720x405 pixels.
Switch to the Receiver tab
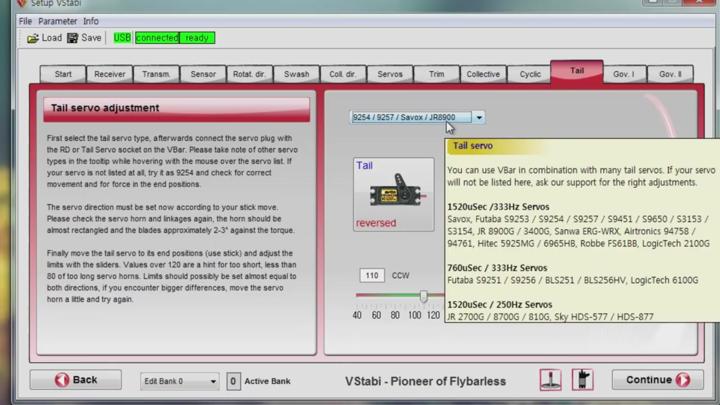(x=109, y=74)
